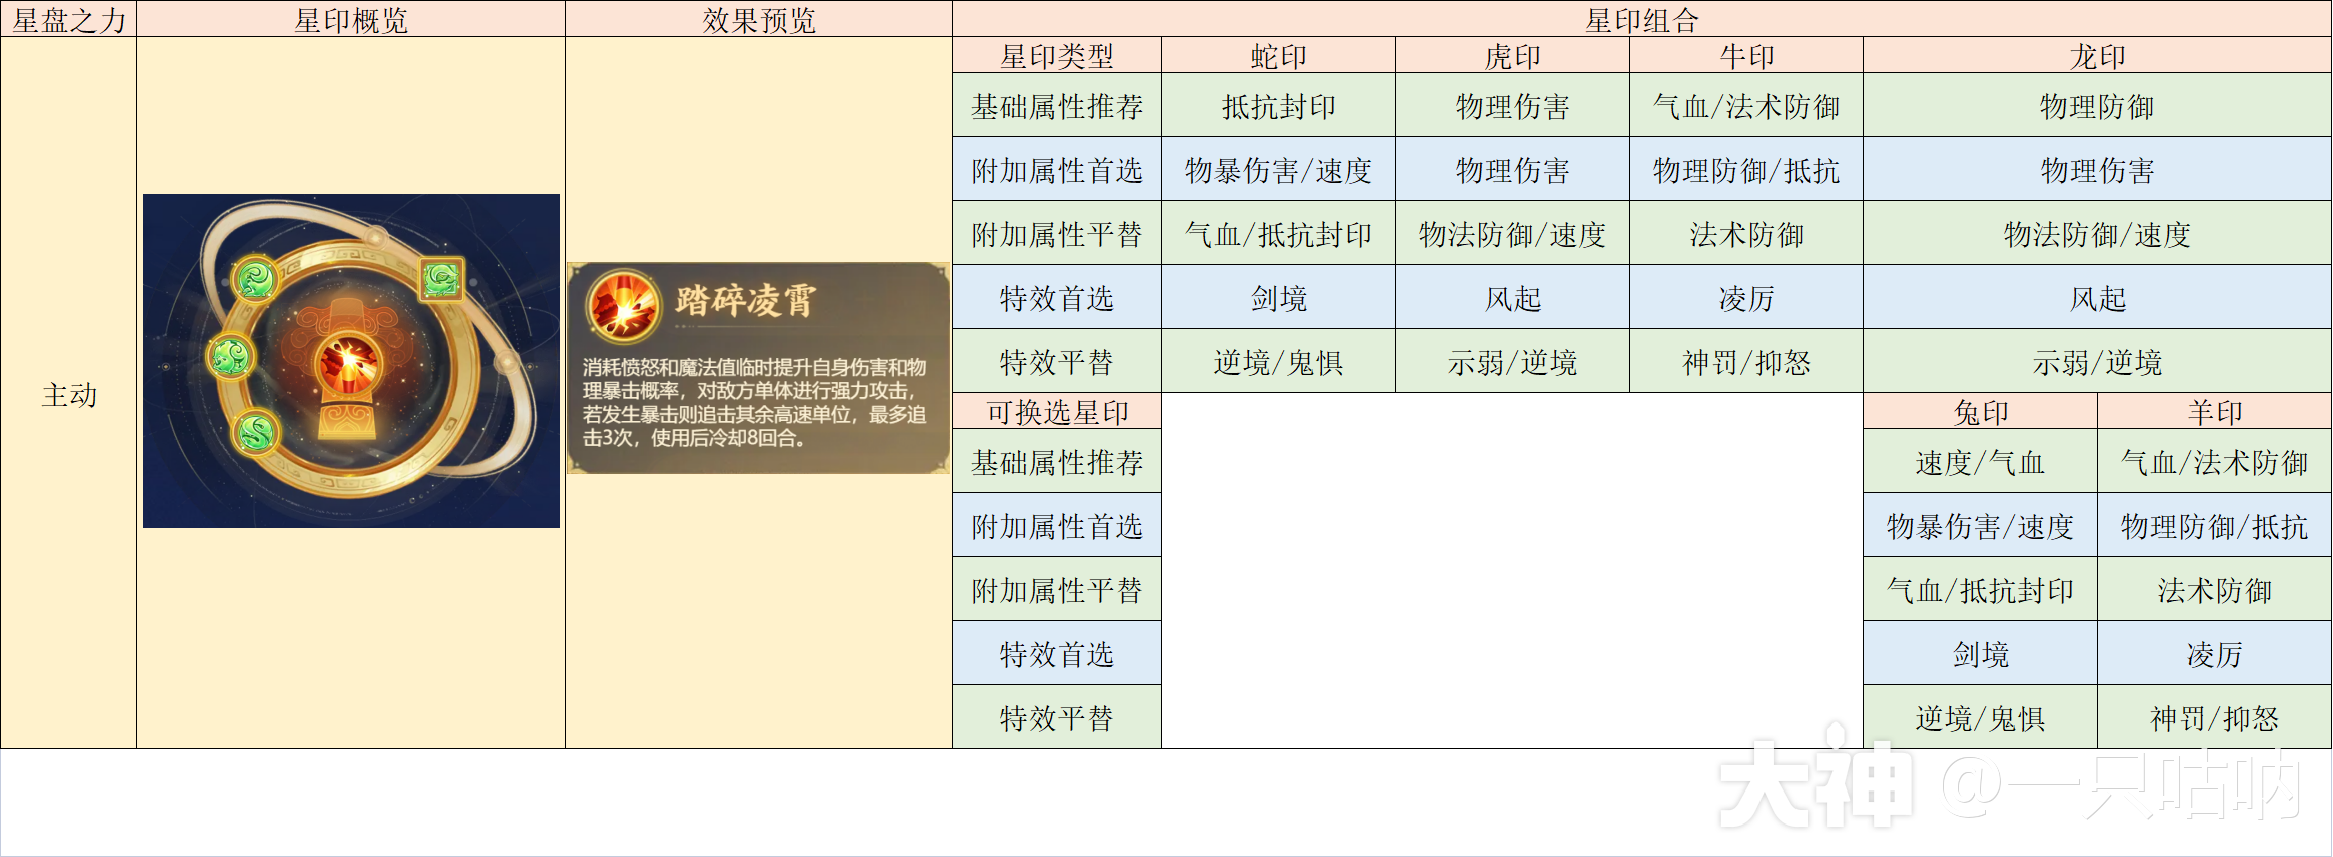Click 物理防御/抵抗 cell under 牛印
Viewport: 2333px width, 857px height.
point(1747,170)
